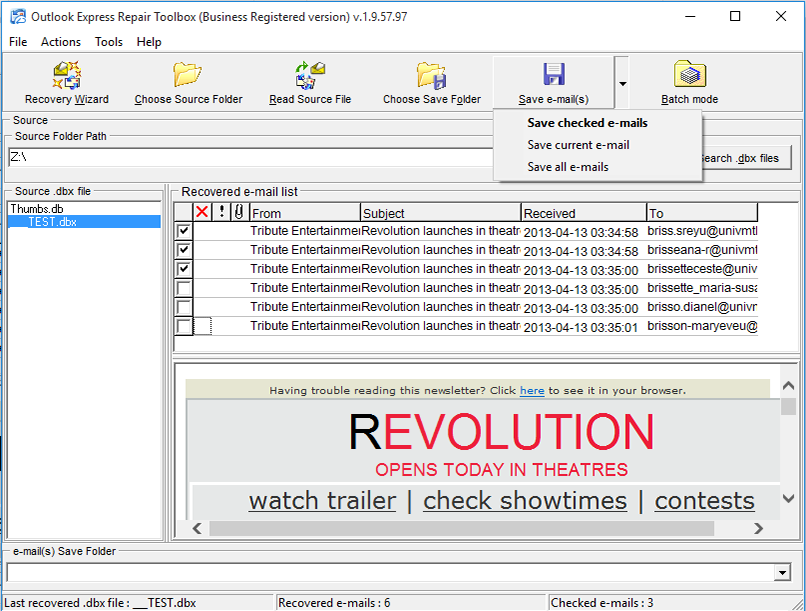Click the 'contests' link
This screenshot has width=806, height=611.
coord(704,501)
